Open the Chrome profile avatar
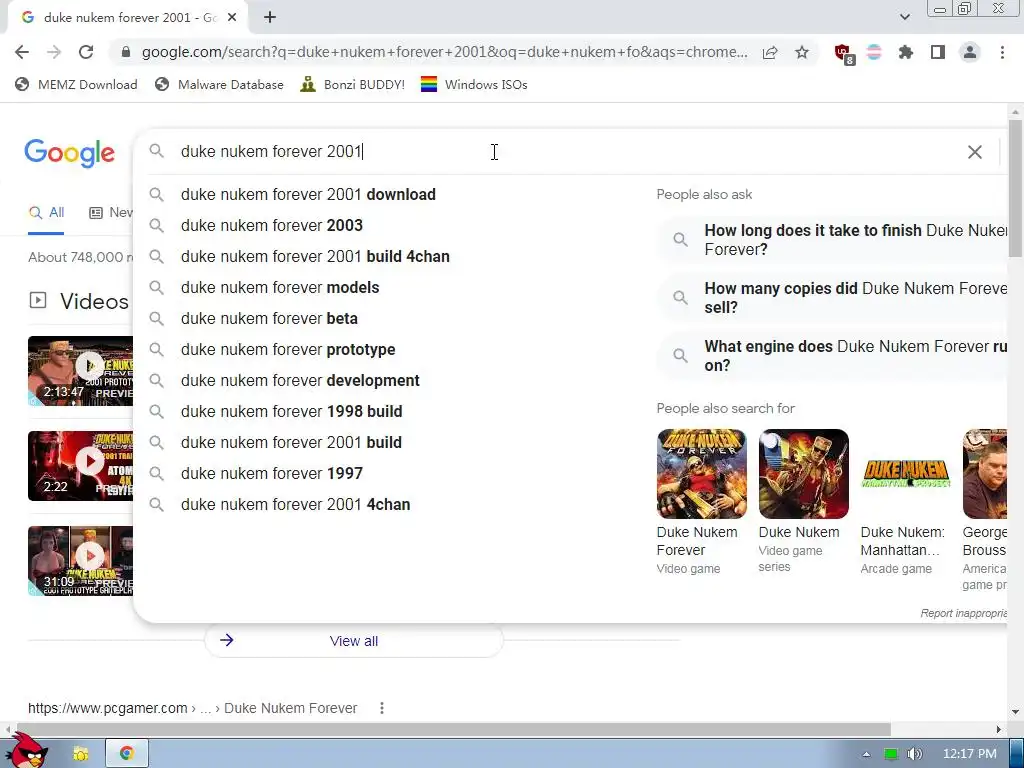The height and width of the screenshot is (768, 1024). pyautogui.click(x=970, y=52)
